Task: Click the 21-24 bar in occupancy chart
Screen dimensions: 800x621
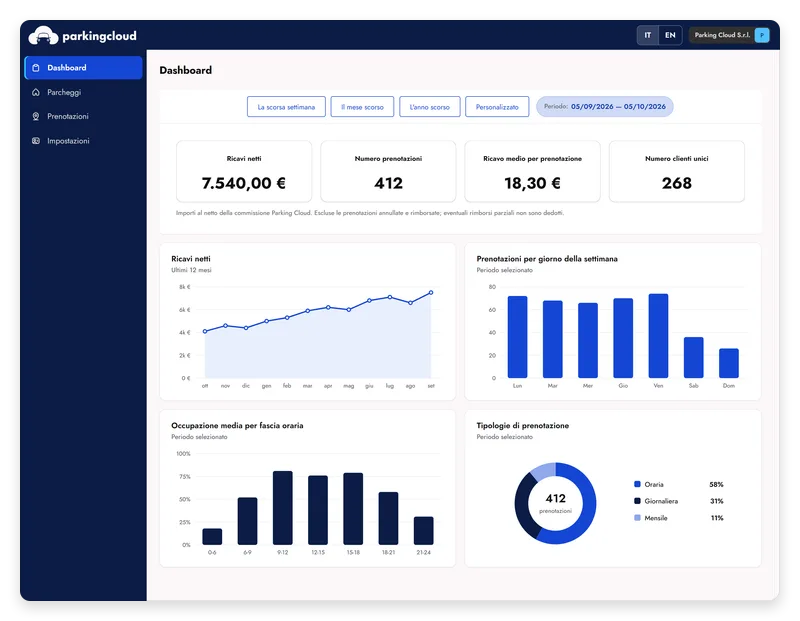Action: tap(423, 531)
